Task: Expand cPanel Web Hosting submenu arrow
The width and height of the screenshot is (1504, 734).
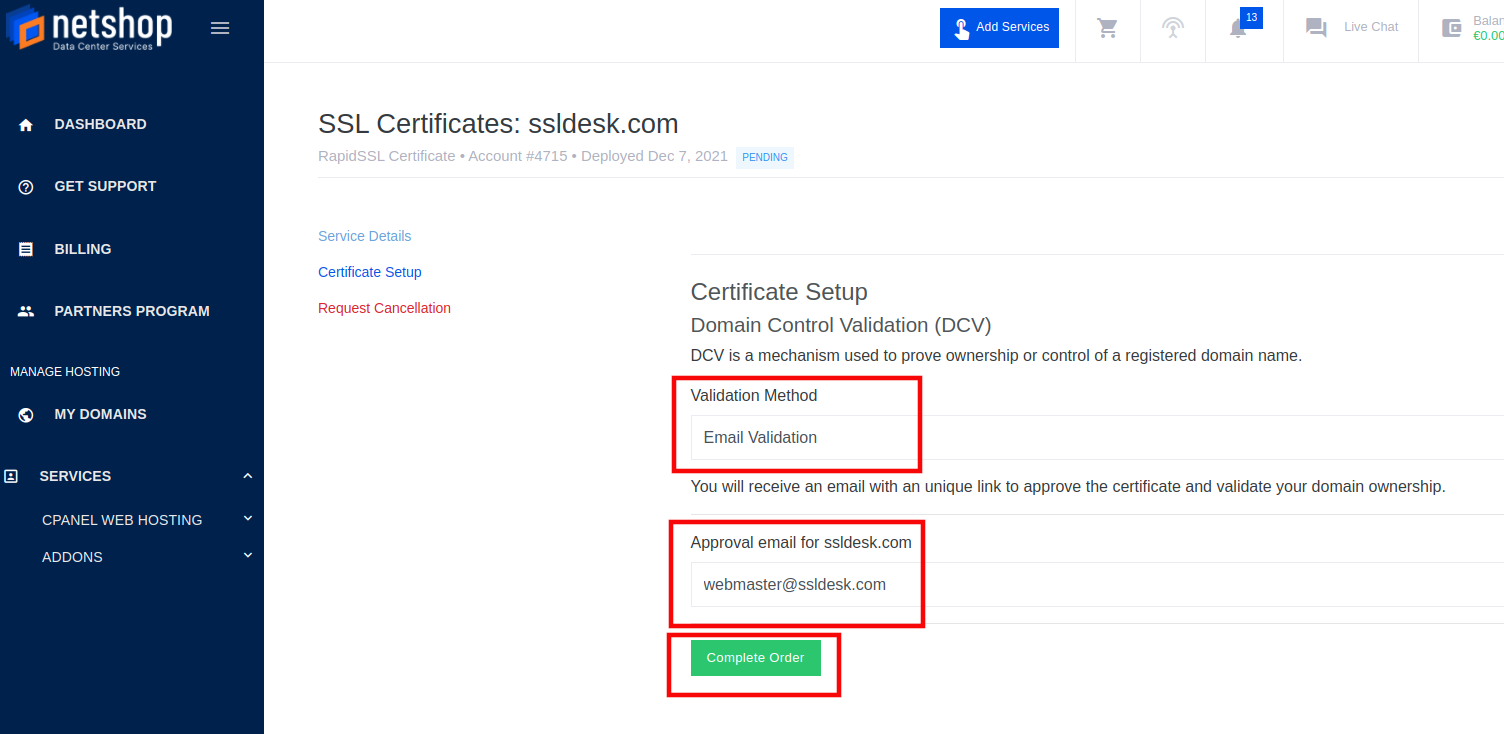Action: tap(248, 518)
